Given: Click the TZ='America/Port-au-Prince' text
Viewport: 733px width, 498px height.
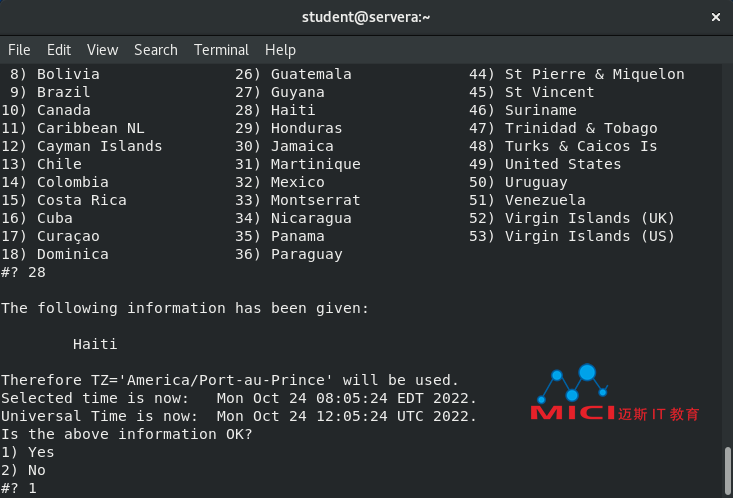Looking at the screenshot, I should pyautogui.click(x=212, y=380).
